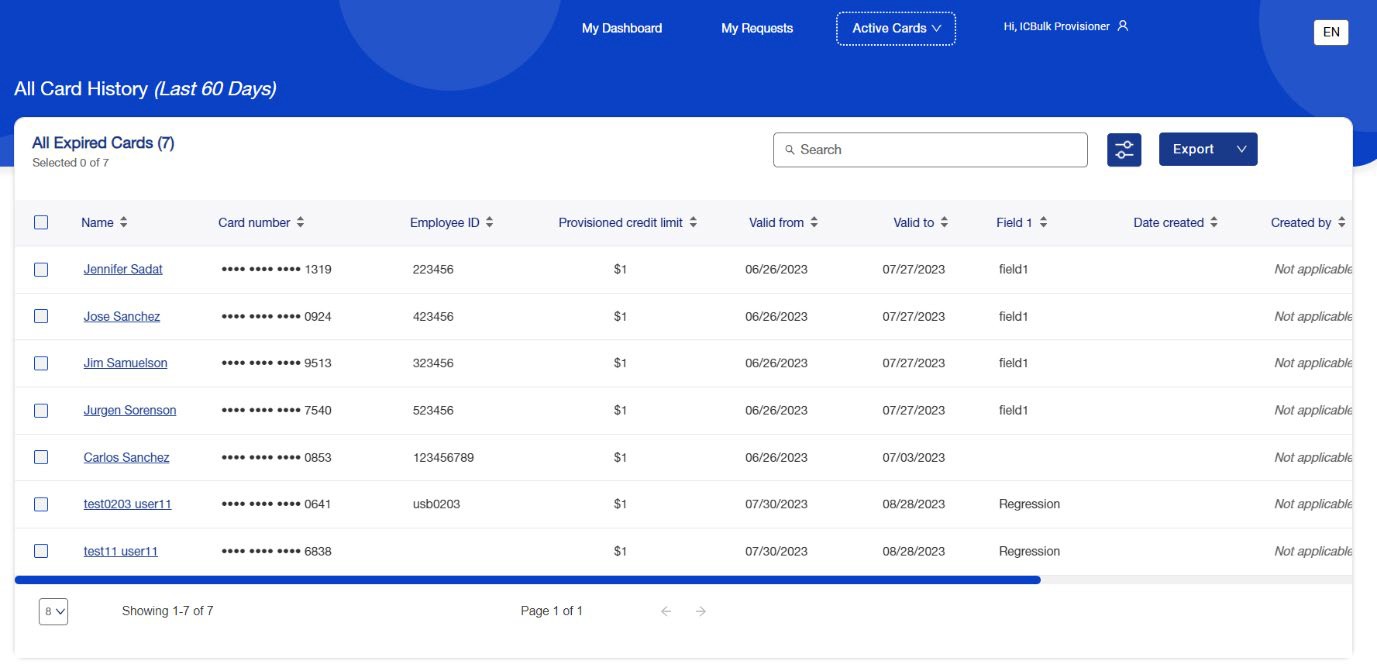This screenshot has height=664, width=1377.
Task: Select the Carlos Sanchez row checkbox
Action: click(x=41, y=457)
